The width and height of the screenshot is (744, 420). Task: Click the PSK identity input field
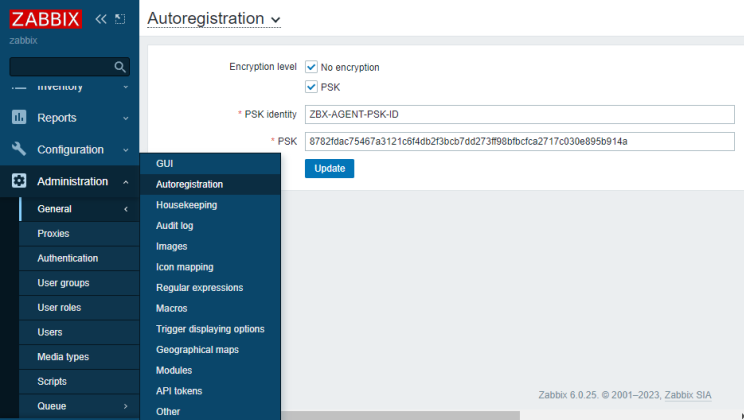519,114
